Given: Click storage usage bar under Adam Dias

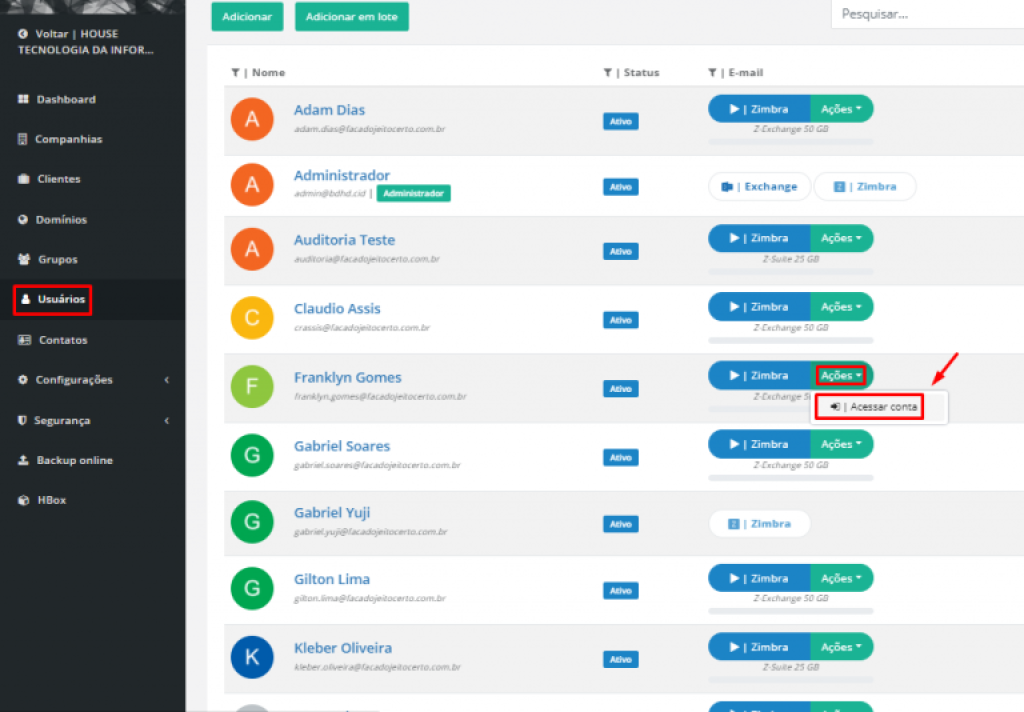Looking at the screenshot, I should [791, 141].
